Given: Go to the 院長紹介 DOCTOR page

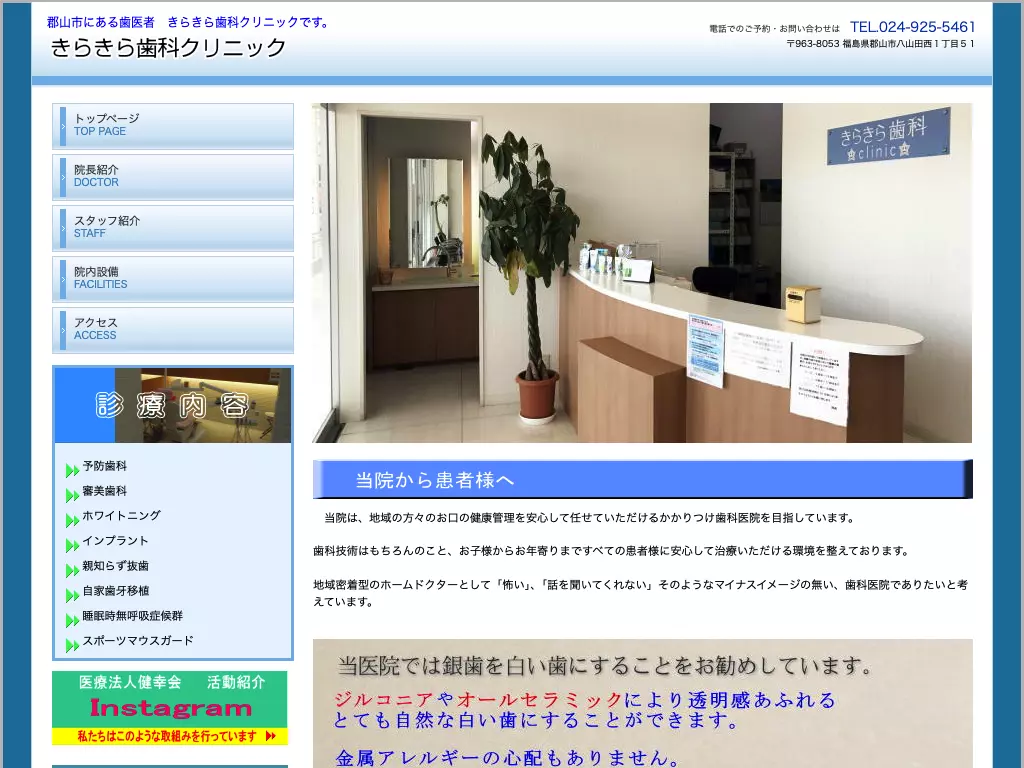Looking at the screenshot, I should pyautogui.click(x=172, y=177).
